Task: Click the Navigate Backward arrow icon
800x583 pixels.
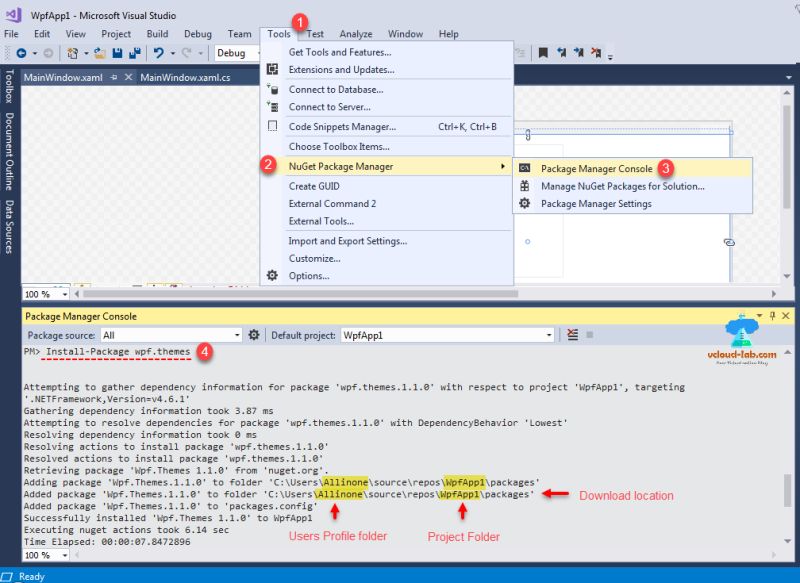Action: 20,53
